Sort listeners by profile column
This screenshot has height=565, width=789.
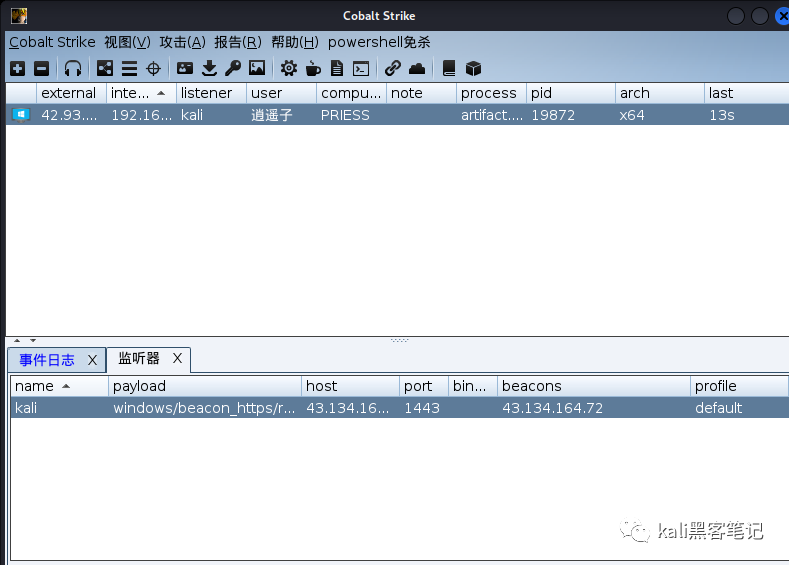pos(739,386)
